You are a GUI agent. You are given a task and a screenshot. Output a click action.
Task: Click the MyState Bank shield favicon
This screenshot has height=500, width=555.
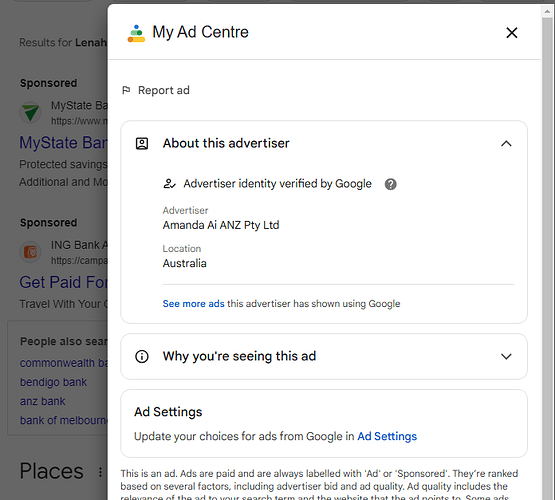click(x=30, y=113)
